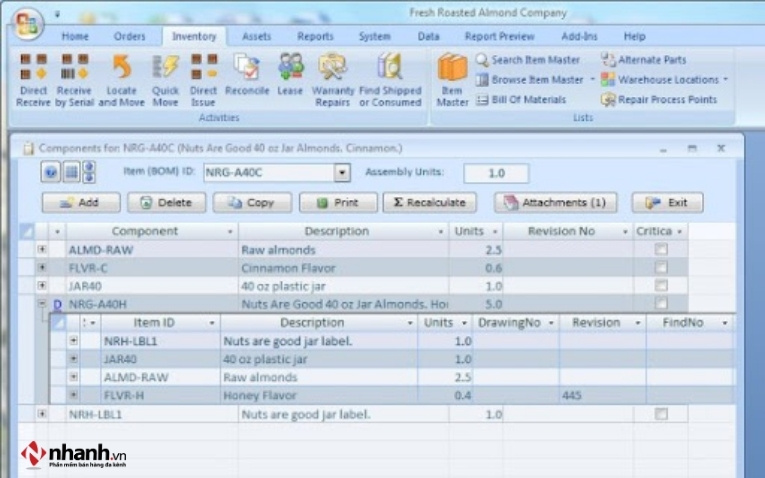The height and width of the screenshot is (478, 765).
Task: Click the Add button
Action: [x=81, y=202]
